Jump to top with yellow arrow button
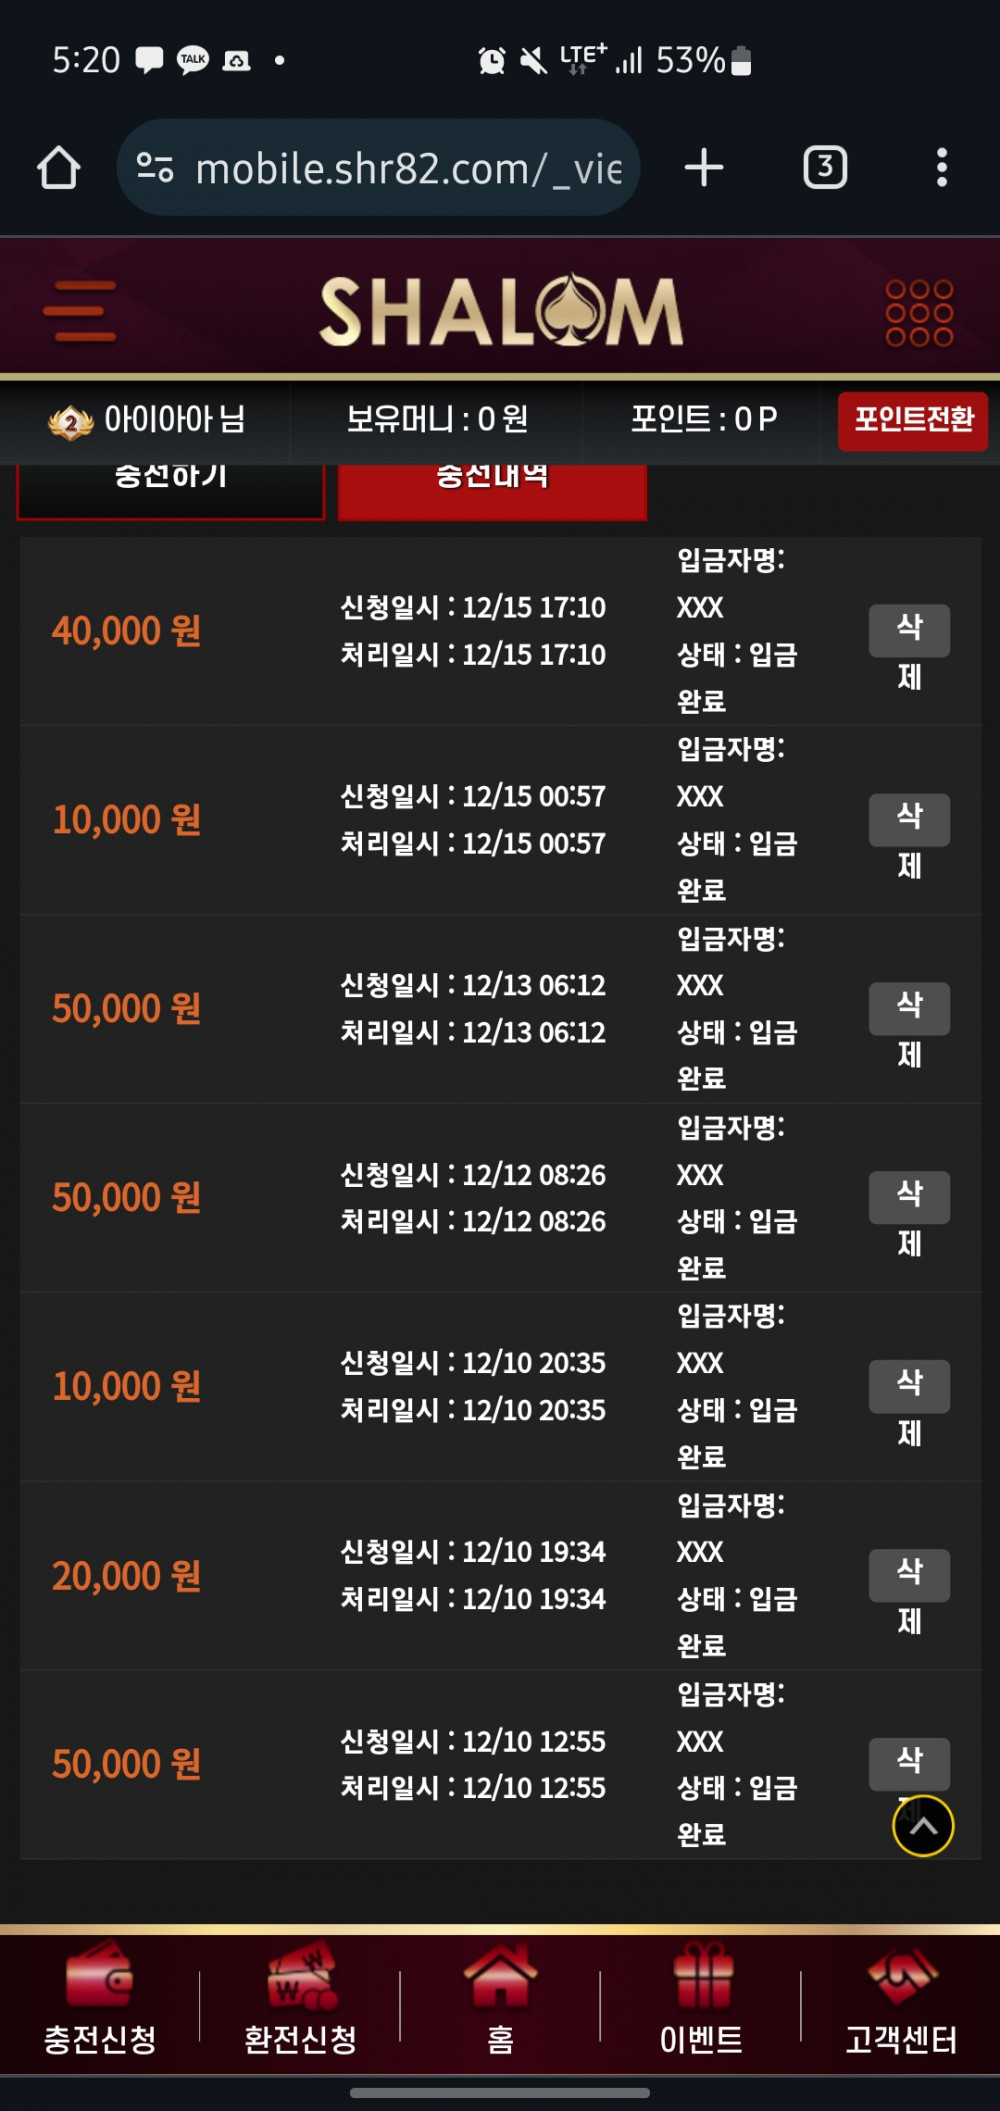1000x2111 pixels. pos(923,1826)
